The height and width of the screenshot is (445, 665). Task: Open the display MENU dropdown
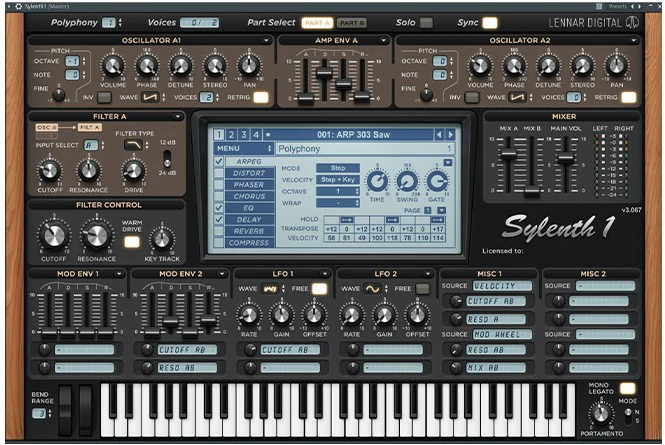coord(244,148)
